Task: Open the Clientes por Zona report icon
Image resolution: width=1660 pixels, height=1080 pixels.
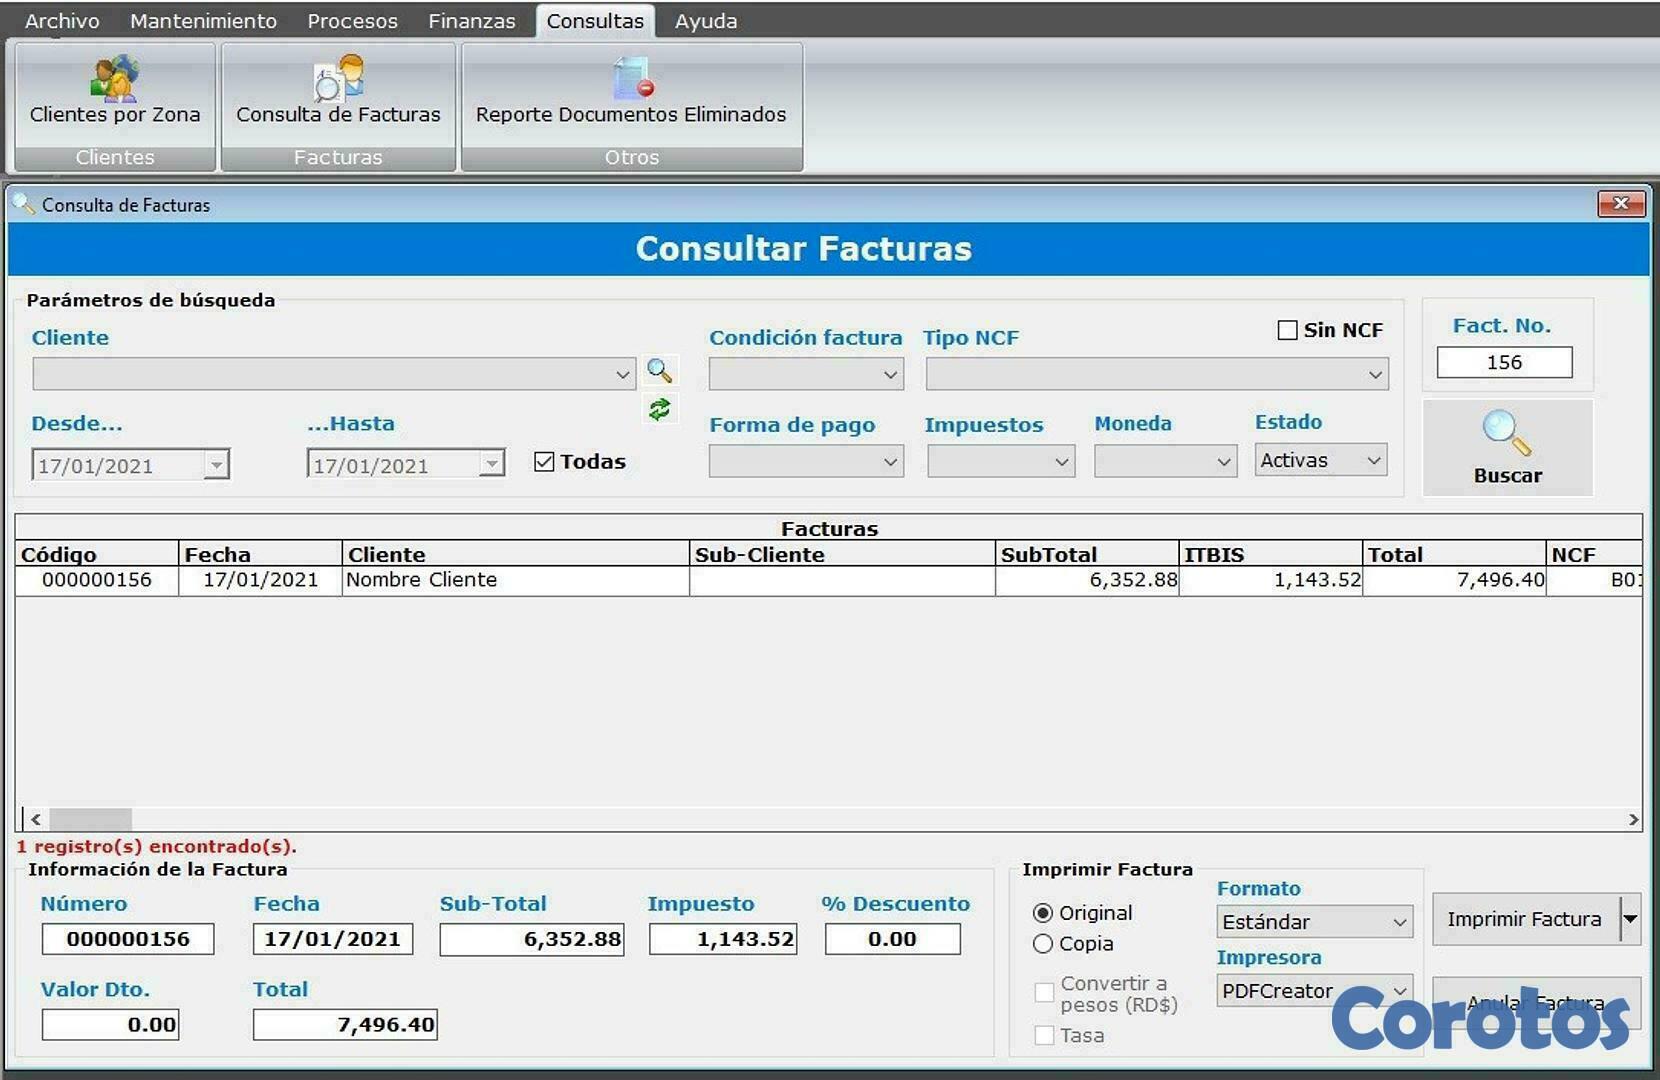Action: point(114,80)
